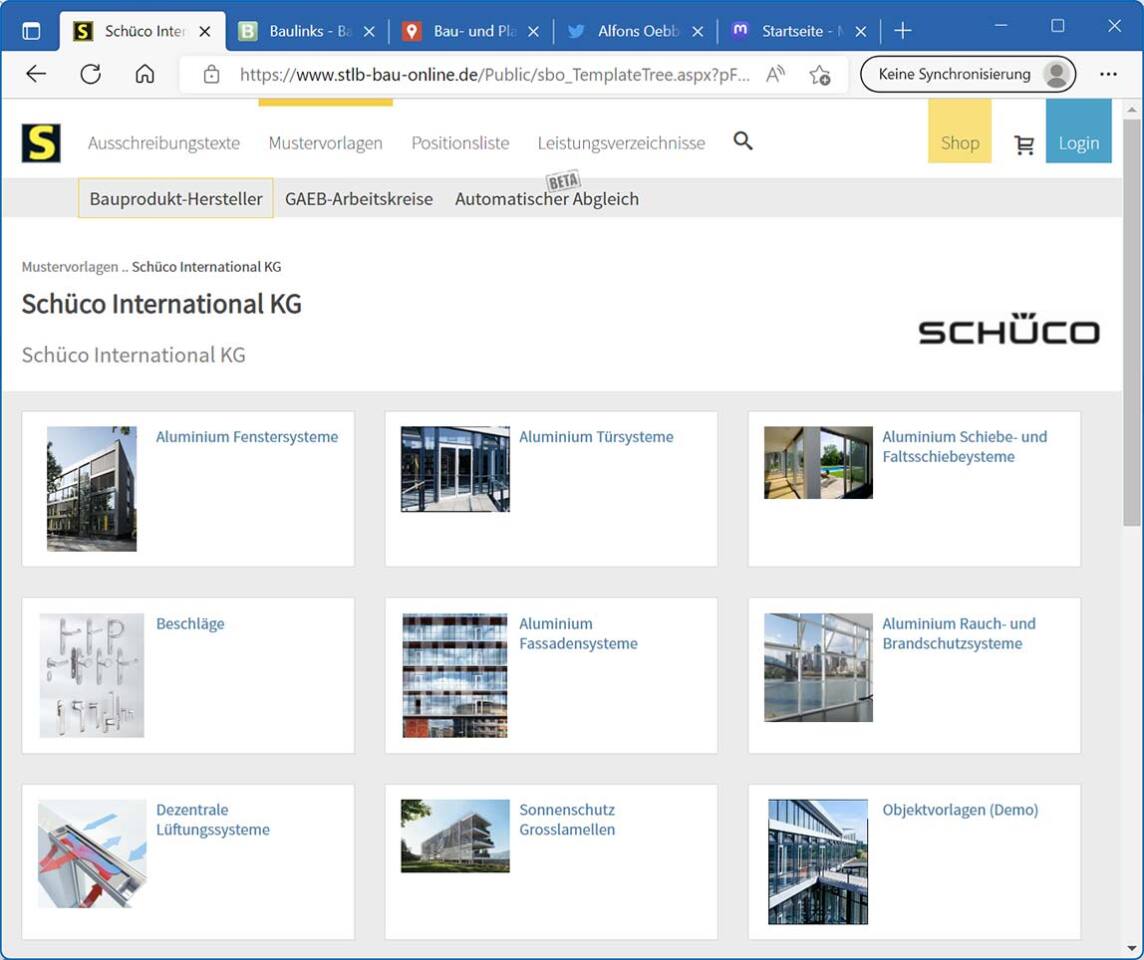Open the site search magnifier
The width and height of the screenshot is (1144, 960).
click(743, 141)
